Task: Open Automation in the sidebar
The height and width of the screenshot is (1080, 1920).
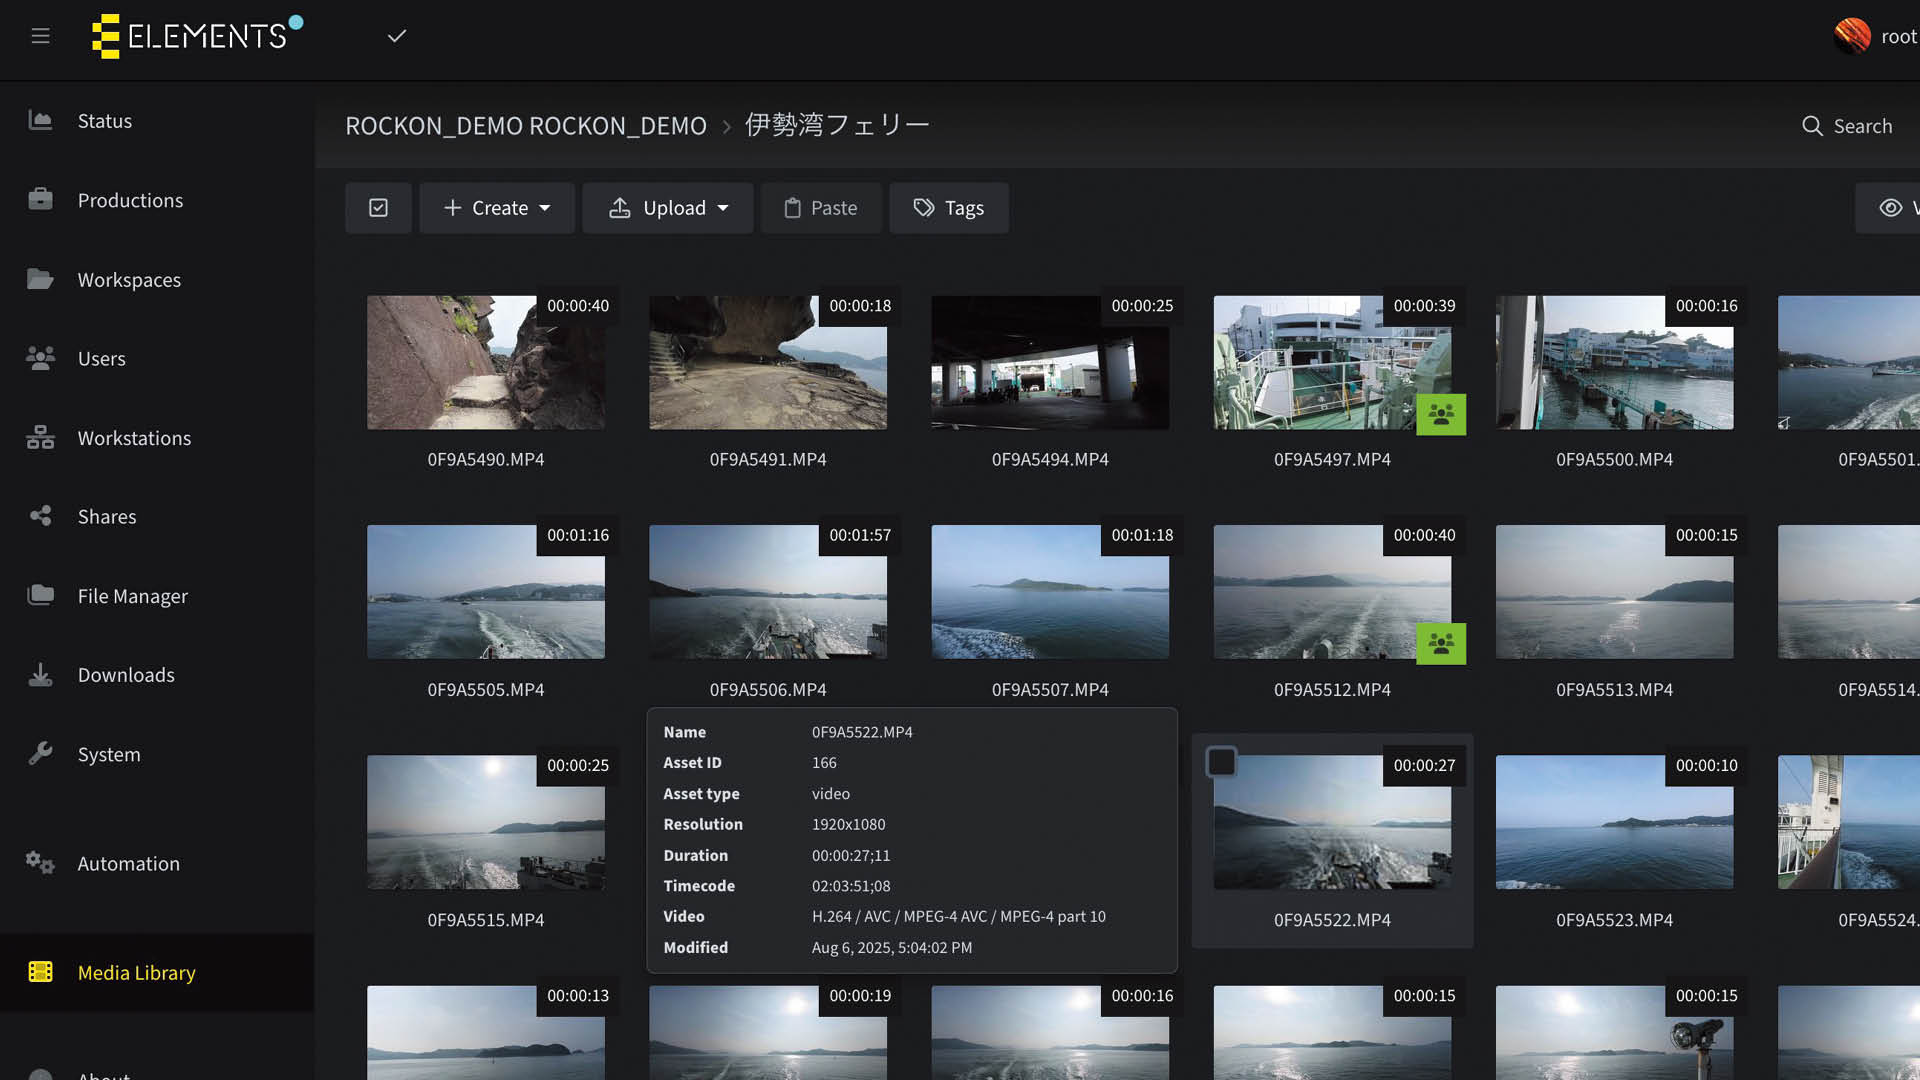Action: [x=128, y=863]
